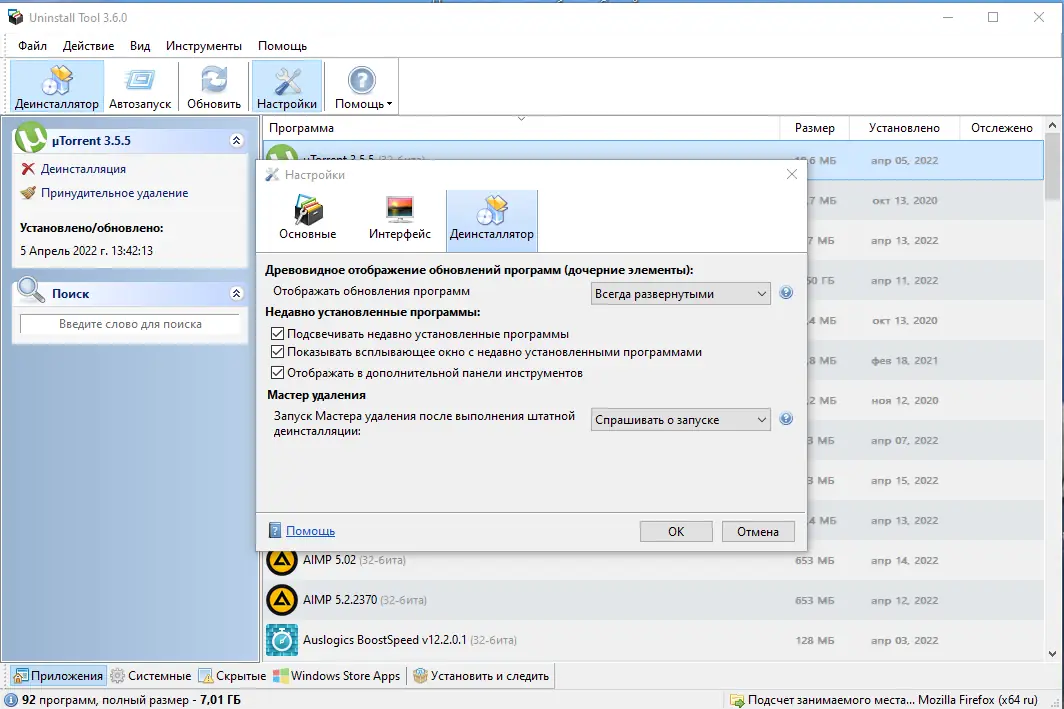Image resolution: width=1064 pixels, height=709 pixels.
Task: Maximize the Uninstall Tool window
Action: [993, 17]
